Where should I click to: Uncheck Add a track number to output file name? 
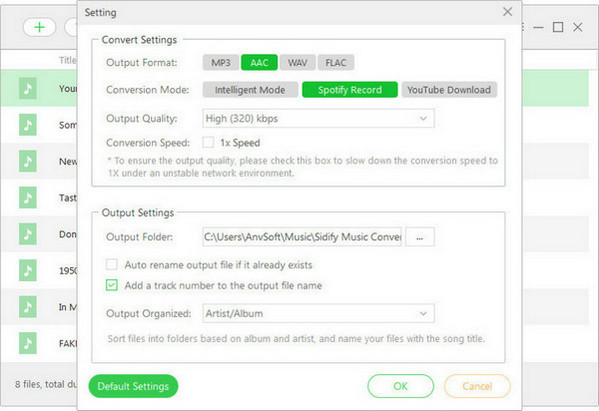(112, 285)
